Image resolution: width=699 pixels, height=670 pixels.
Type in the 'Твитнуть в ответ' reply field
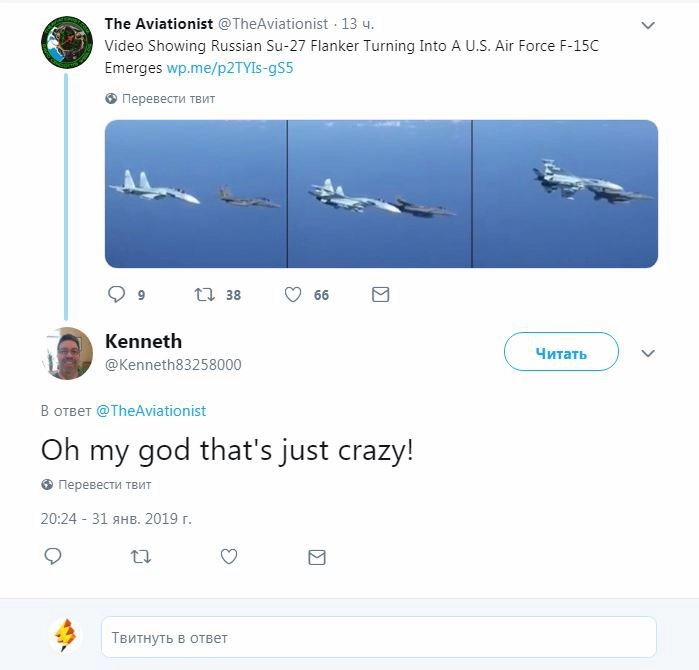(378, 637)
